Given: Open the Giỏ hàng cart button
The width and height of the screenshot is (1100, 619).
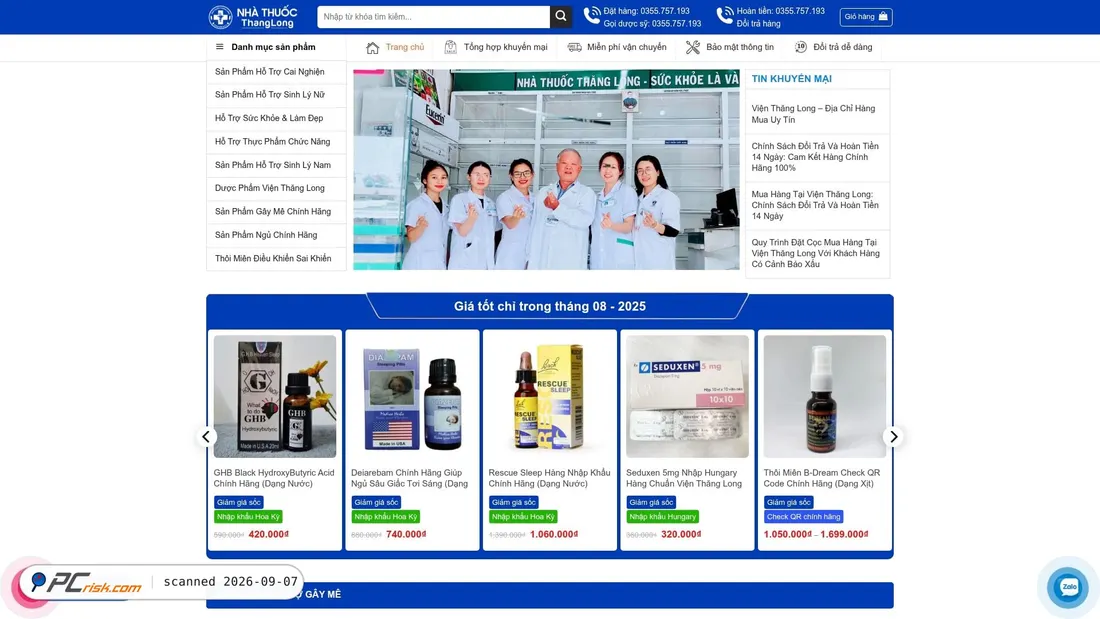Looking at the screenshot, I should click(866, 17).
